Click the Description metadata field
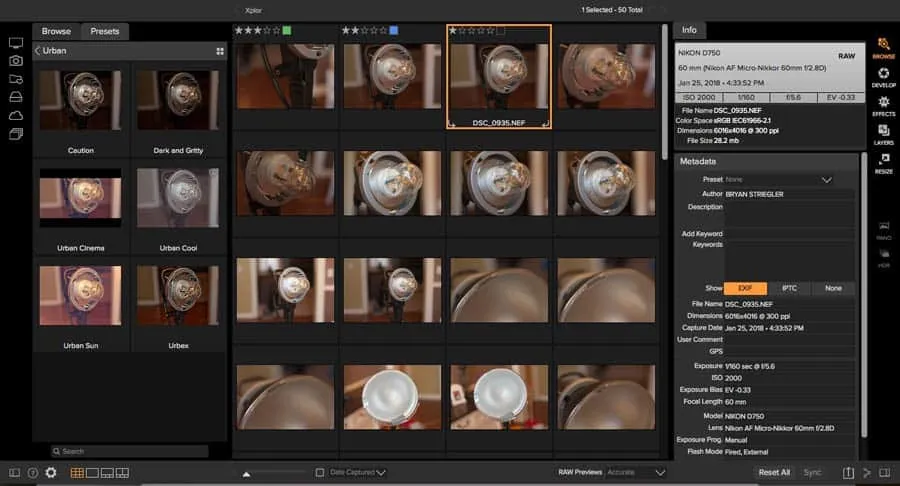 pyautogui.click(x=789, y=214)
